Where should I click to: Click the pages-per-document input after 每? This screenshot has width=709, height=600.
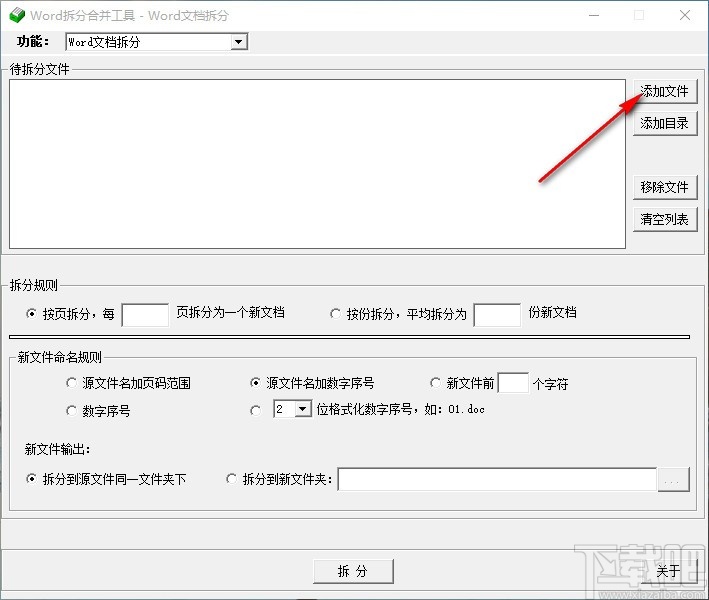click(145, 315)
